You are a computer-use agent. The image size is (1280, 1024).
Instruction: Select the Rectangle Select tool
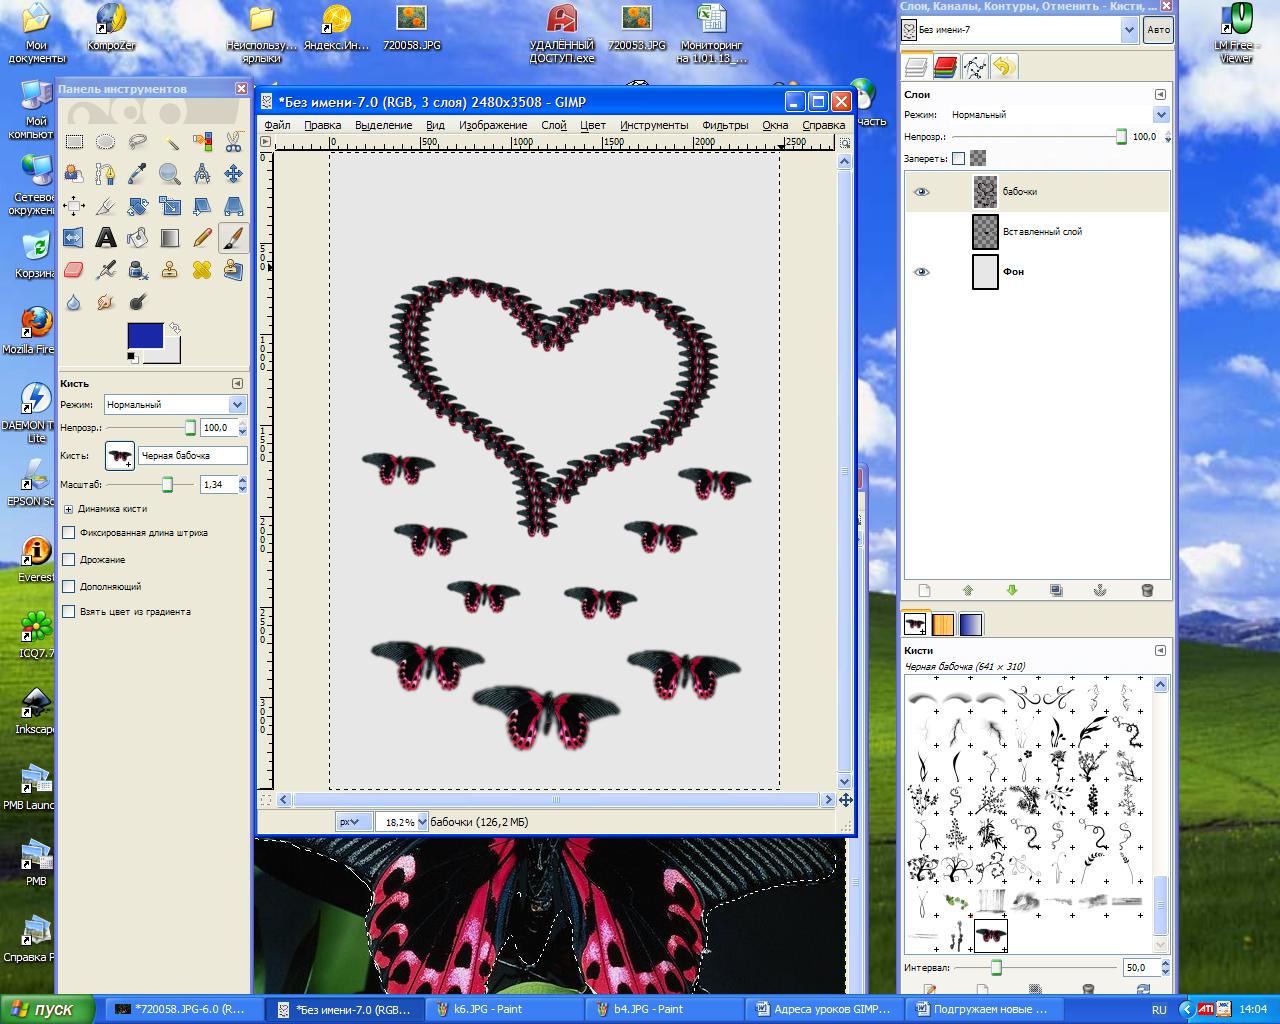[74, 142]
